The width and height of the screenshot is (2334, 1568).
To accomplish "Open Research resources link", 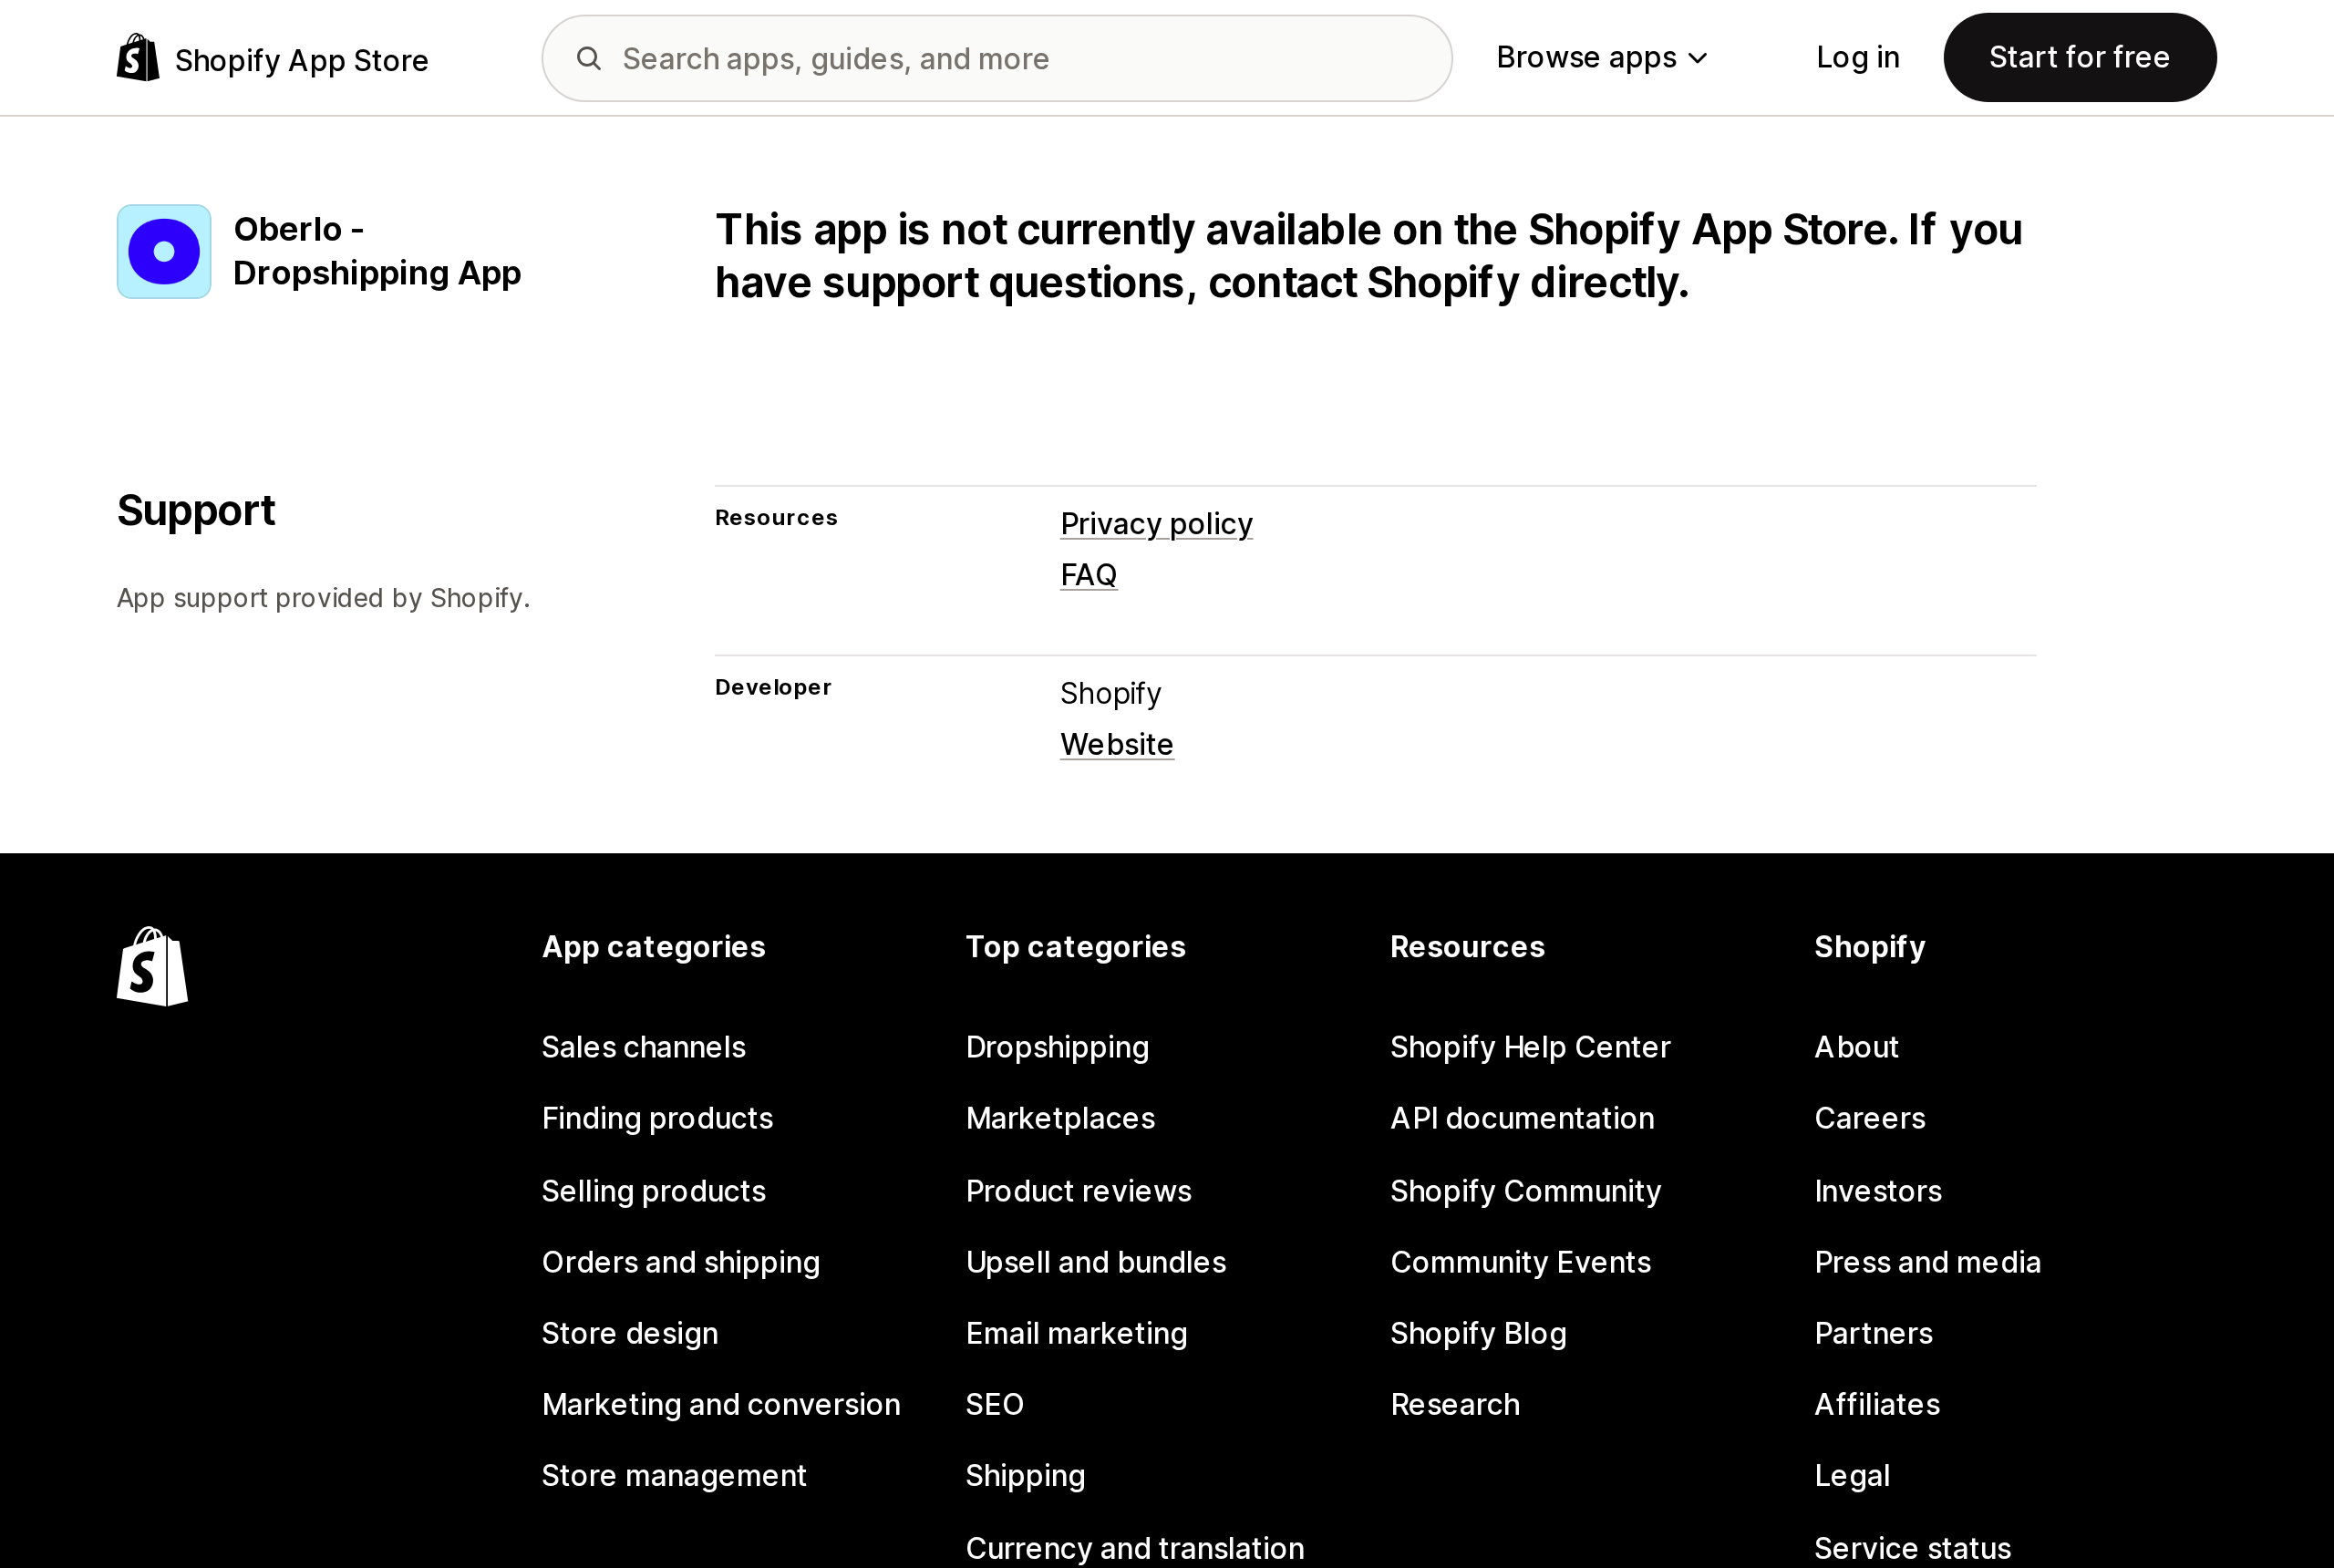I will tap(1455, 1404).
